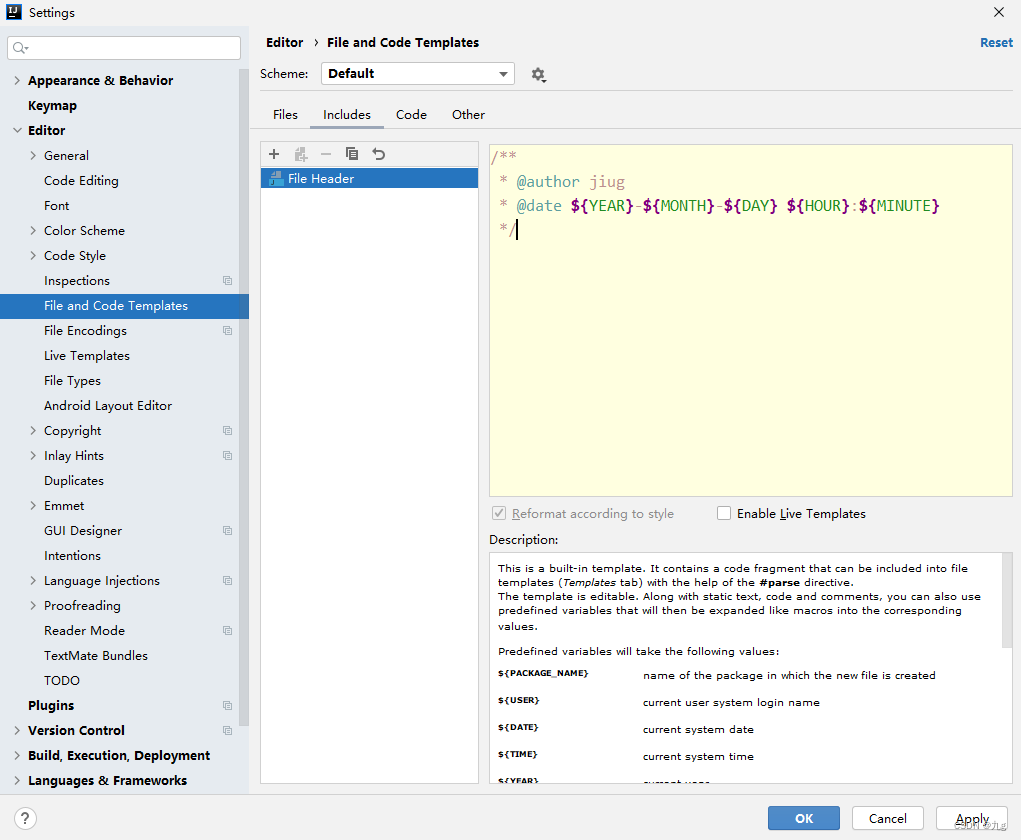Click the Apply button

pyautogui.click(x=972, y=819)
